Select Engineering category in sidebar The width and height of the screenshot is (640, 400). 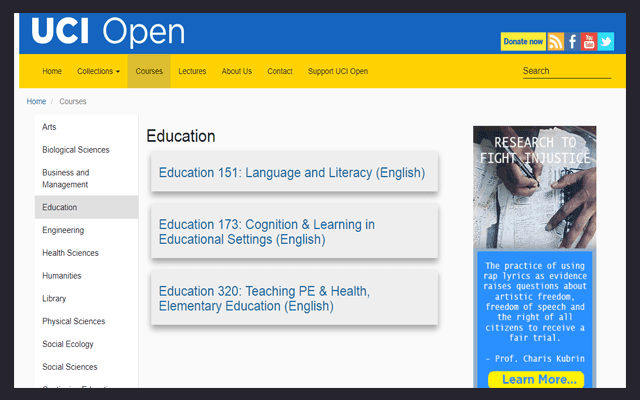[63, 230]
